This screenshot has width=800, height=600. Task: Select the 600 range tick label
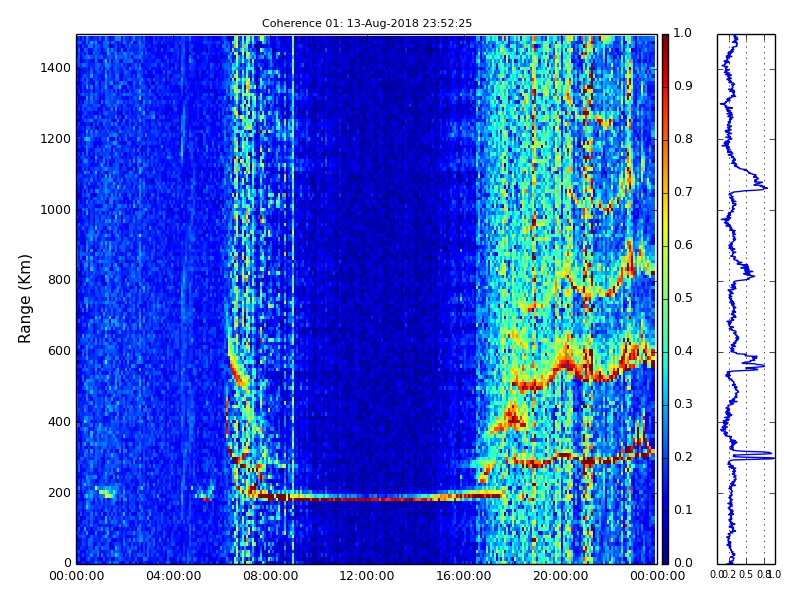[x=59, y=351]
